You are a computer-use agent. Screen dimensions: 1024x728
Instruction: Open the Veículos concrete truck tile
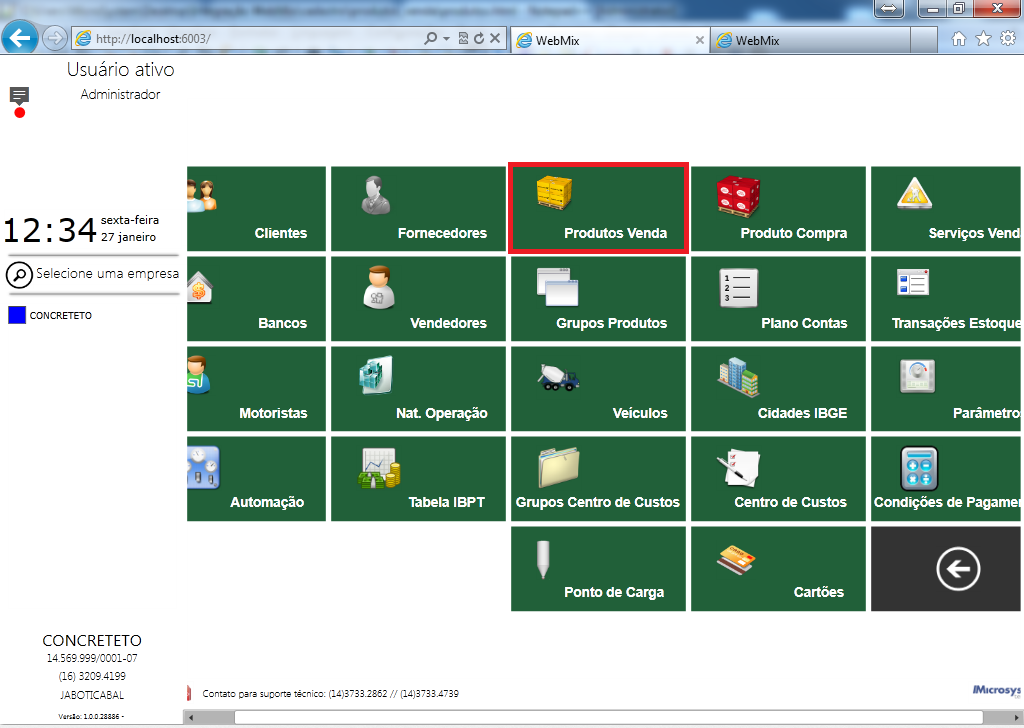point(598,388)
